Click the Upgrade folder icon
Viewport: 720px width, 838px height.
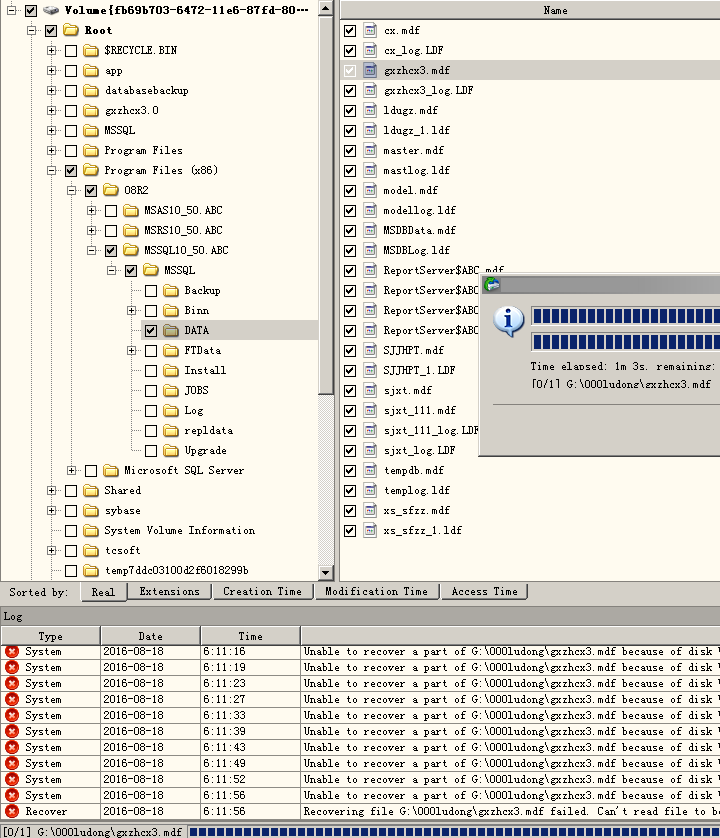(x=171, y=451)
